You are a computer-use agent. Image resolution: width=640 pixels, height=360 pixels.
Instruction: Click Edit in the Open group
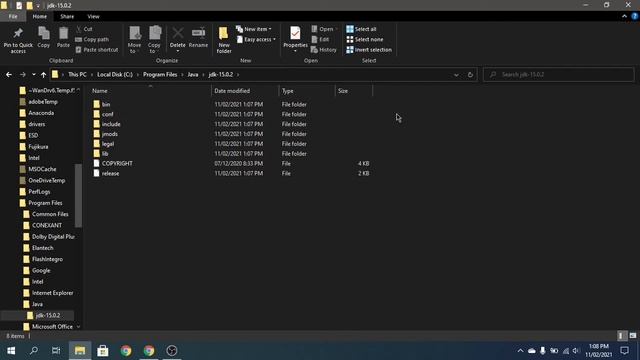coord(320,40)
